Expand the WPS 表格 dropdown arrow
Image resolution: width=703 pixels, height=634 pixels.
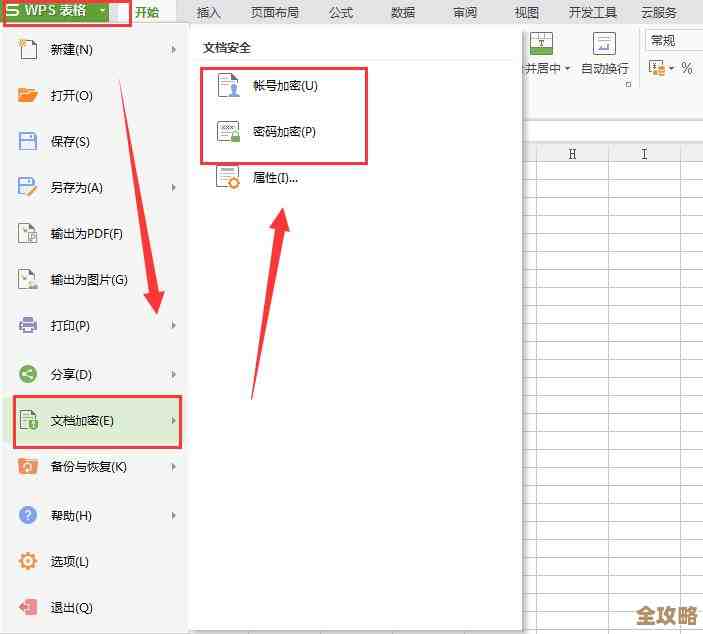[x=103, y=10]
